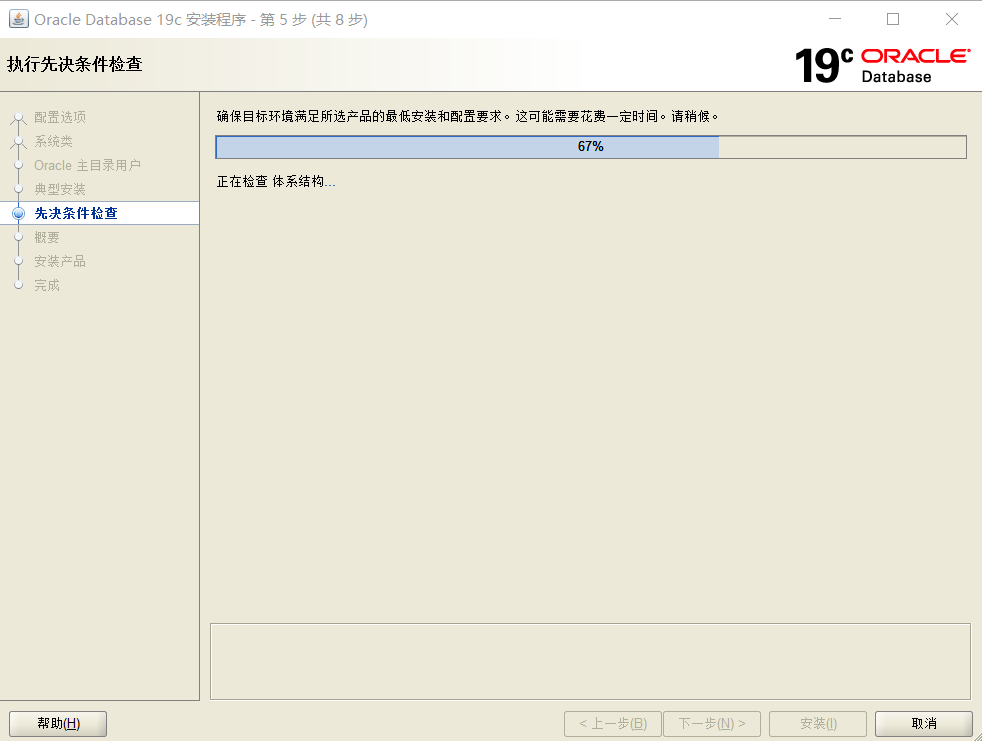
Task: Select the 系统类 step in sidebar
Action: pos(53,142)
